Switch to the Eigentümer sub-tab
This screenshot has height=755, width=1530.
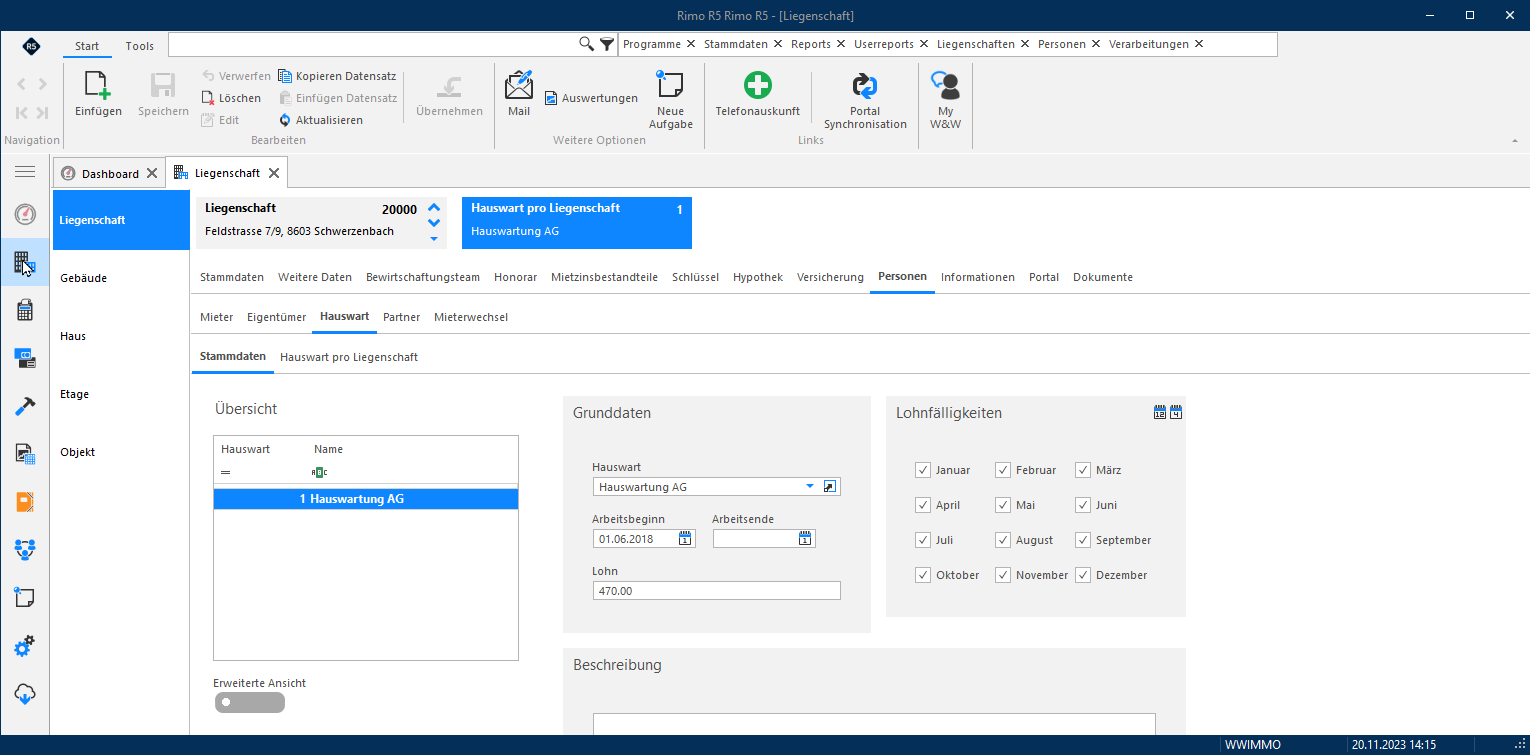pyautogui.click(x=277, y=317)
